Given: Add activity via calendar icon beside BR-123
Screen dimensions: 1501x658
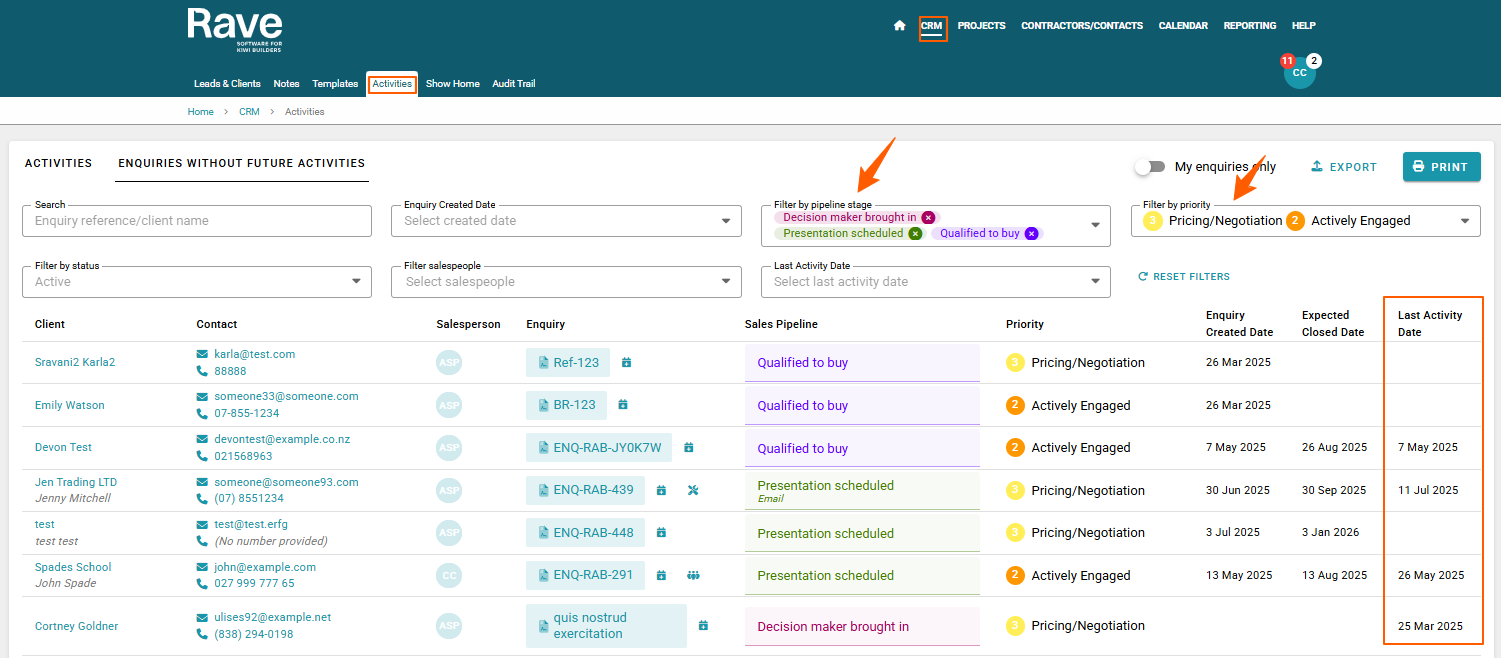Looking at the screenshot, I should [622, 405].
